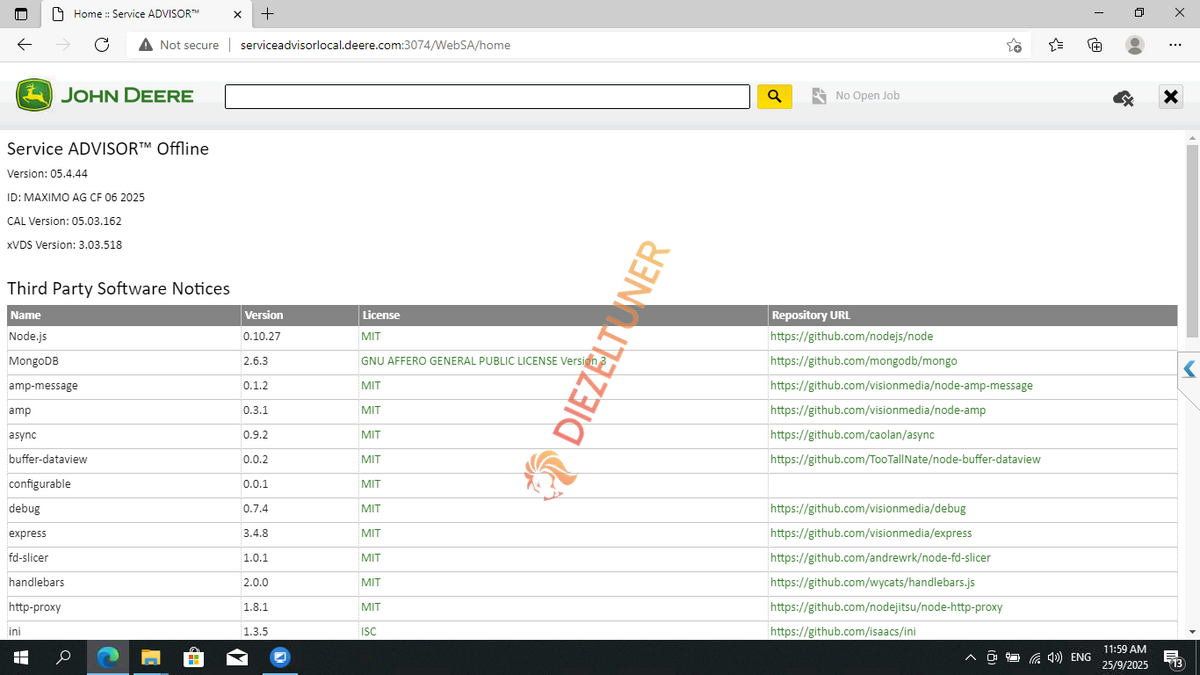Expand the blue side panel chevron

(x=1189, y=370)
